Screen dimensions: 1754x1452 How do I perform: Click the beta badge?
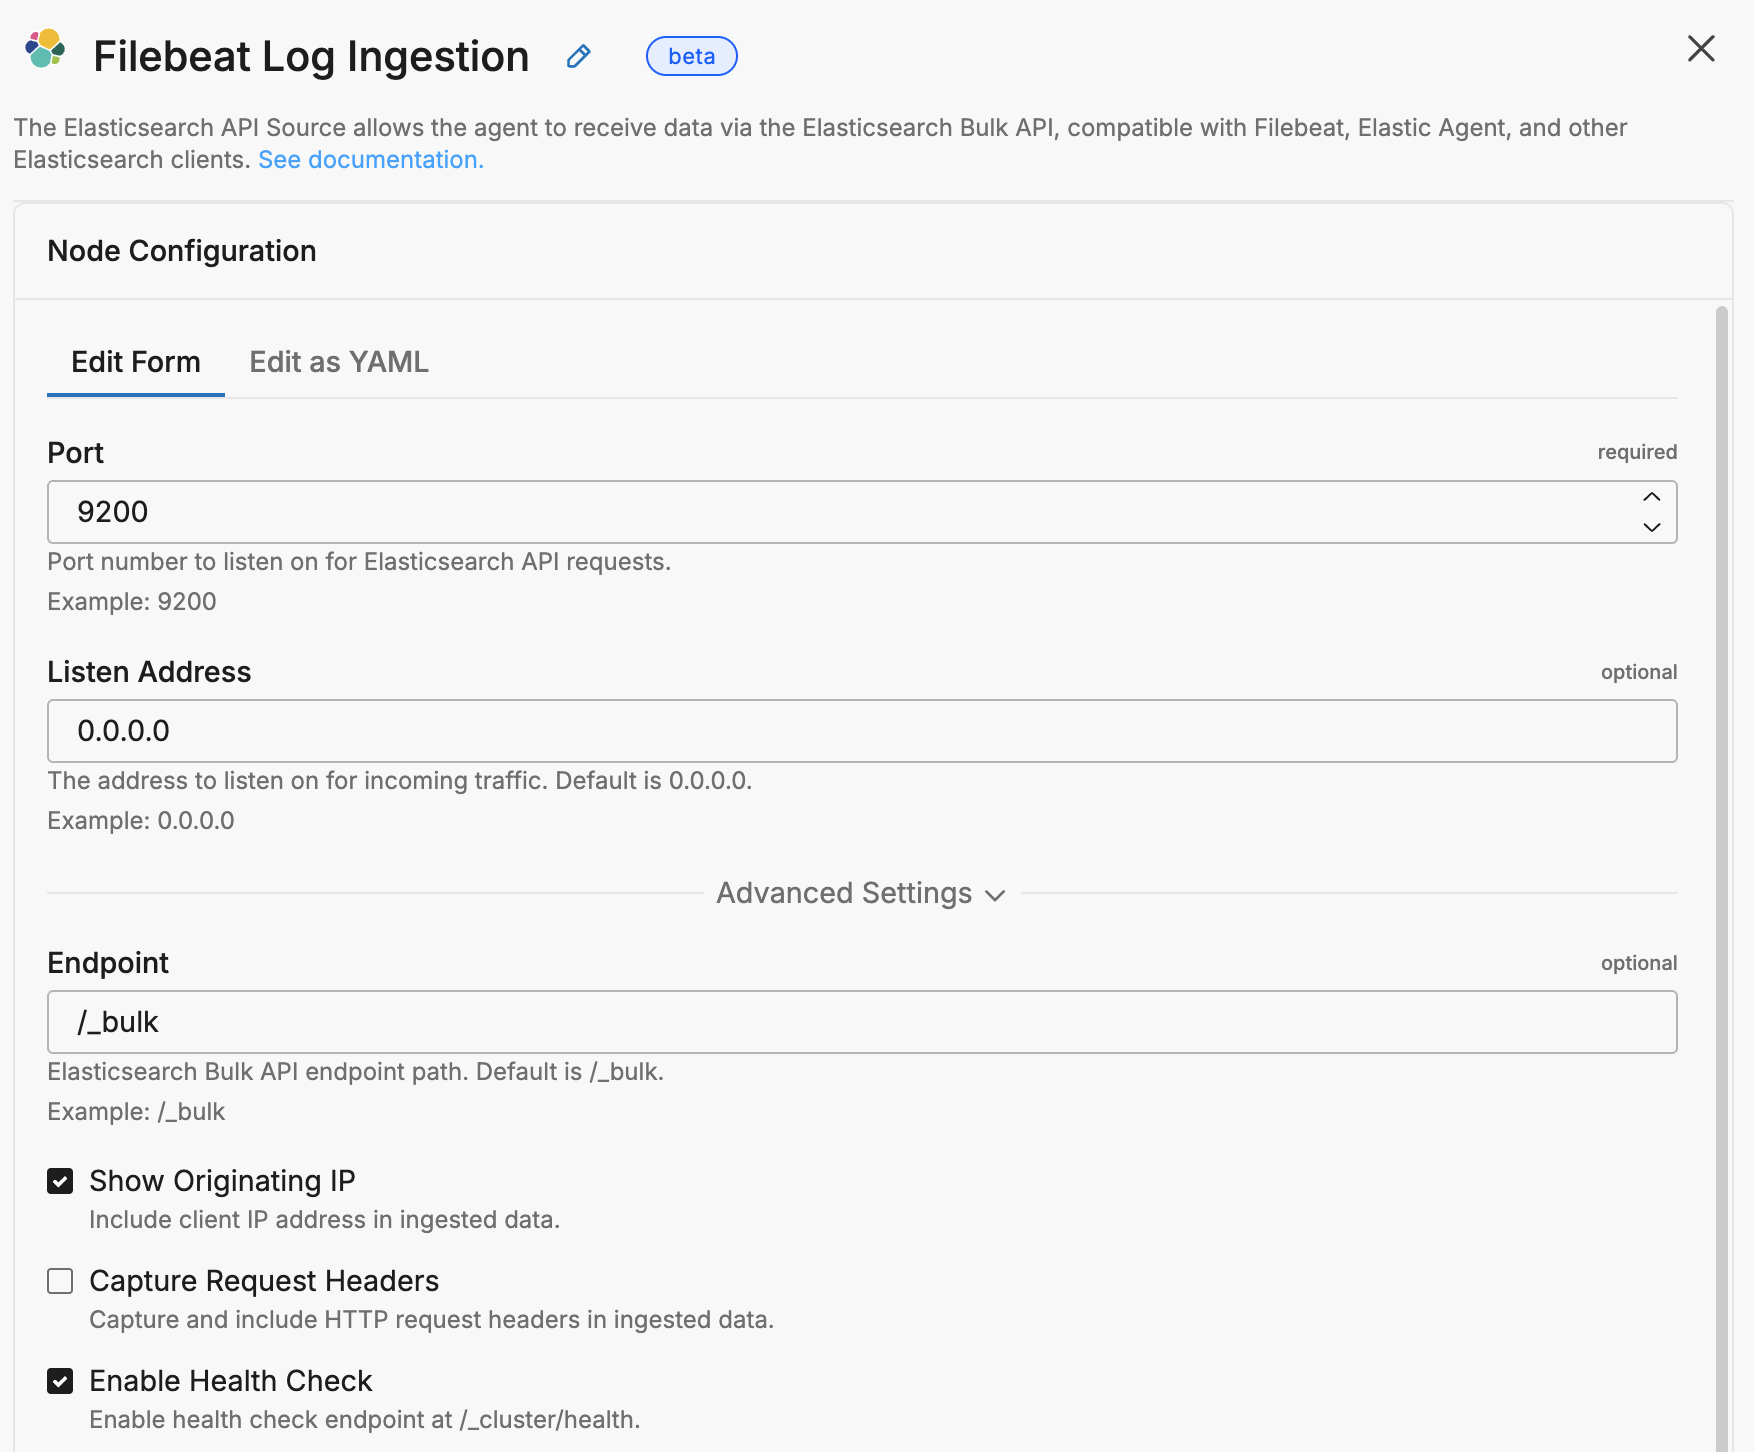[x=691, y=56]
